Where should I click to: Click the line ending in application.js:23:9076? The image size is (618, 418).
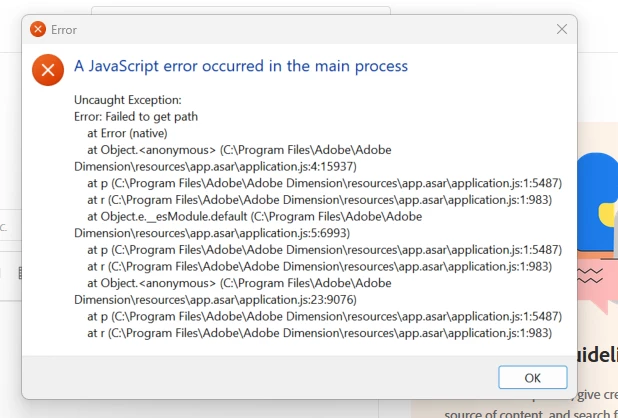click(x=215, y=300)
